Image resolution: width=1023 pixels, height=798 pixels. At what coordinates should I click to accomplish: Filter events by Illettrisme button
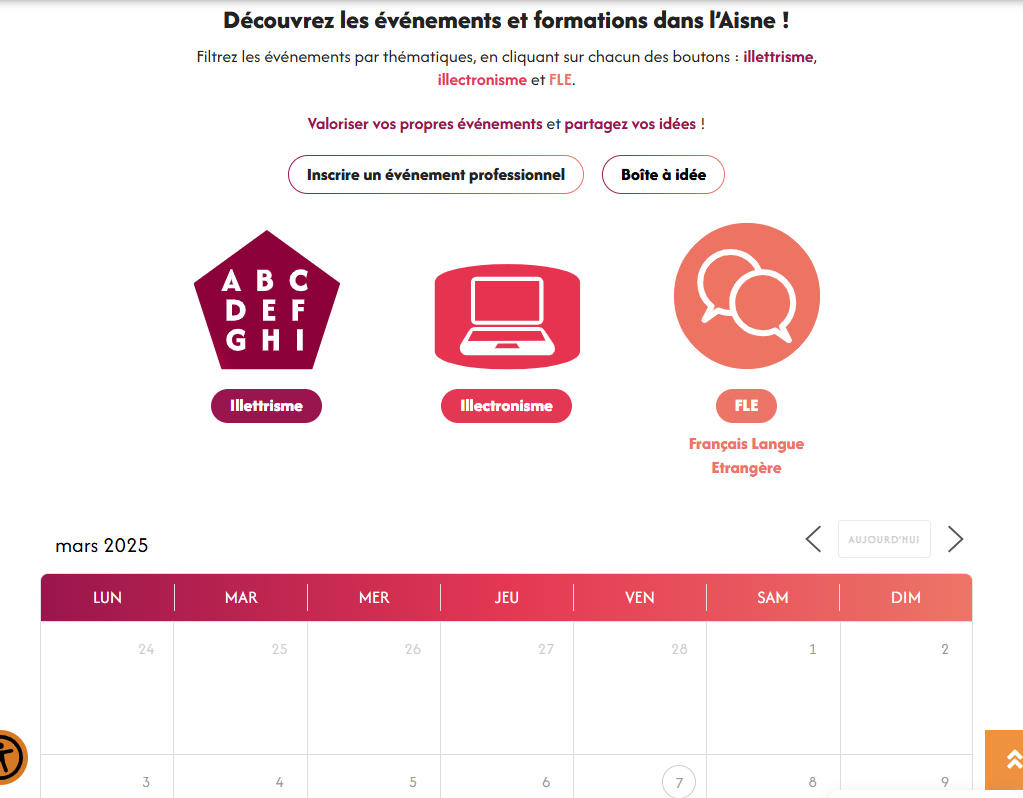coord(266,406)
